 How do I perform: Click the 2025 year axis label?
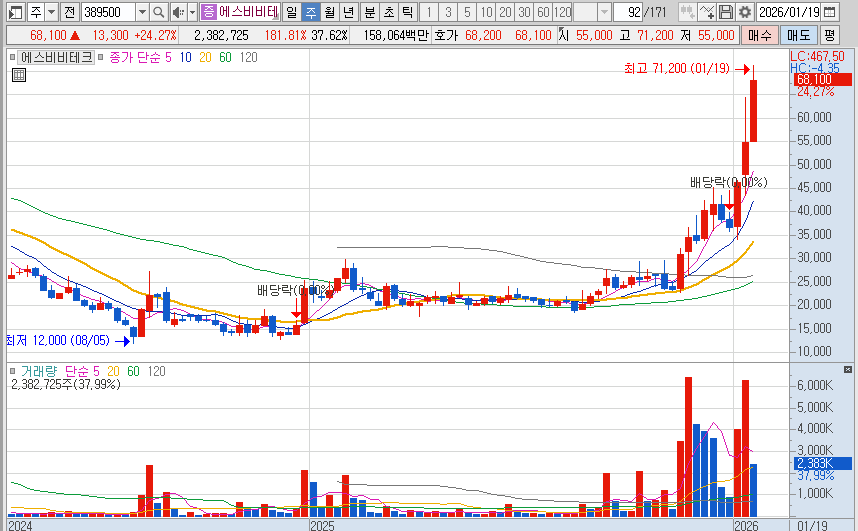[322, 525]
